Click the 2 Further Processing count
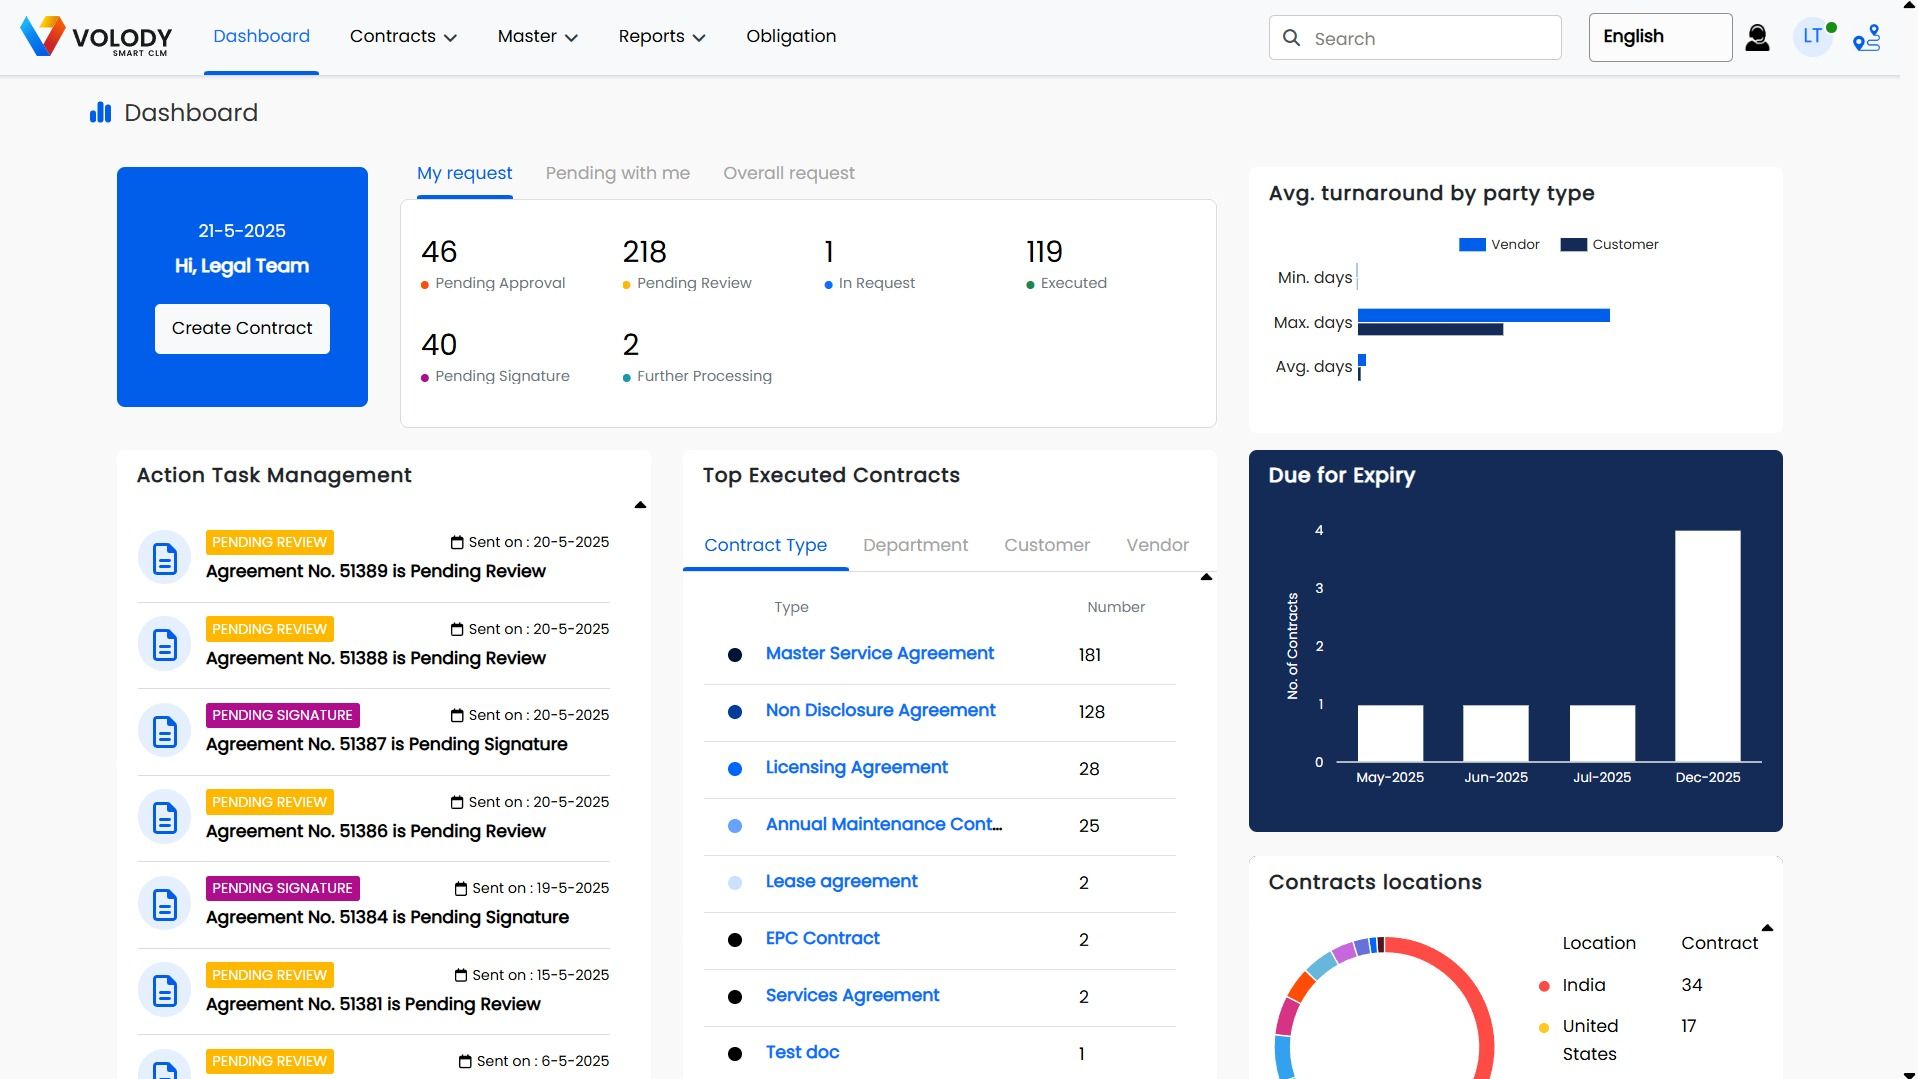Image resolution: width=1918 pixels, height=1079 pixels. (x=630, y=345)
